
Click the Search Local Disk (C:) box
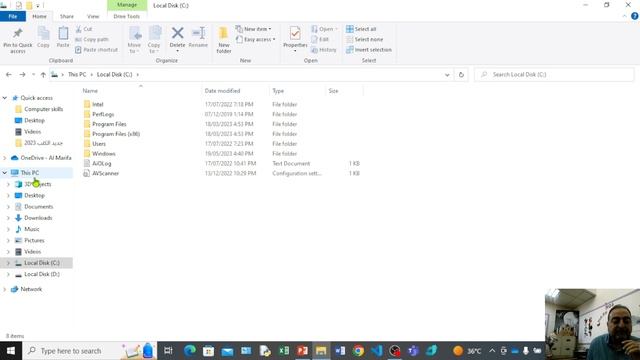(x=554, y=75)
